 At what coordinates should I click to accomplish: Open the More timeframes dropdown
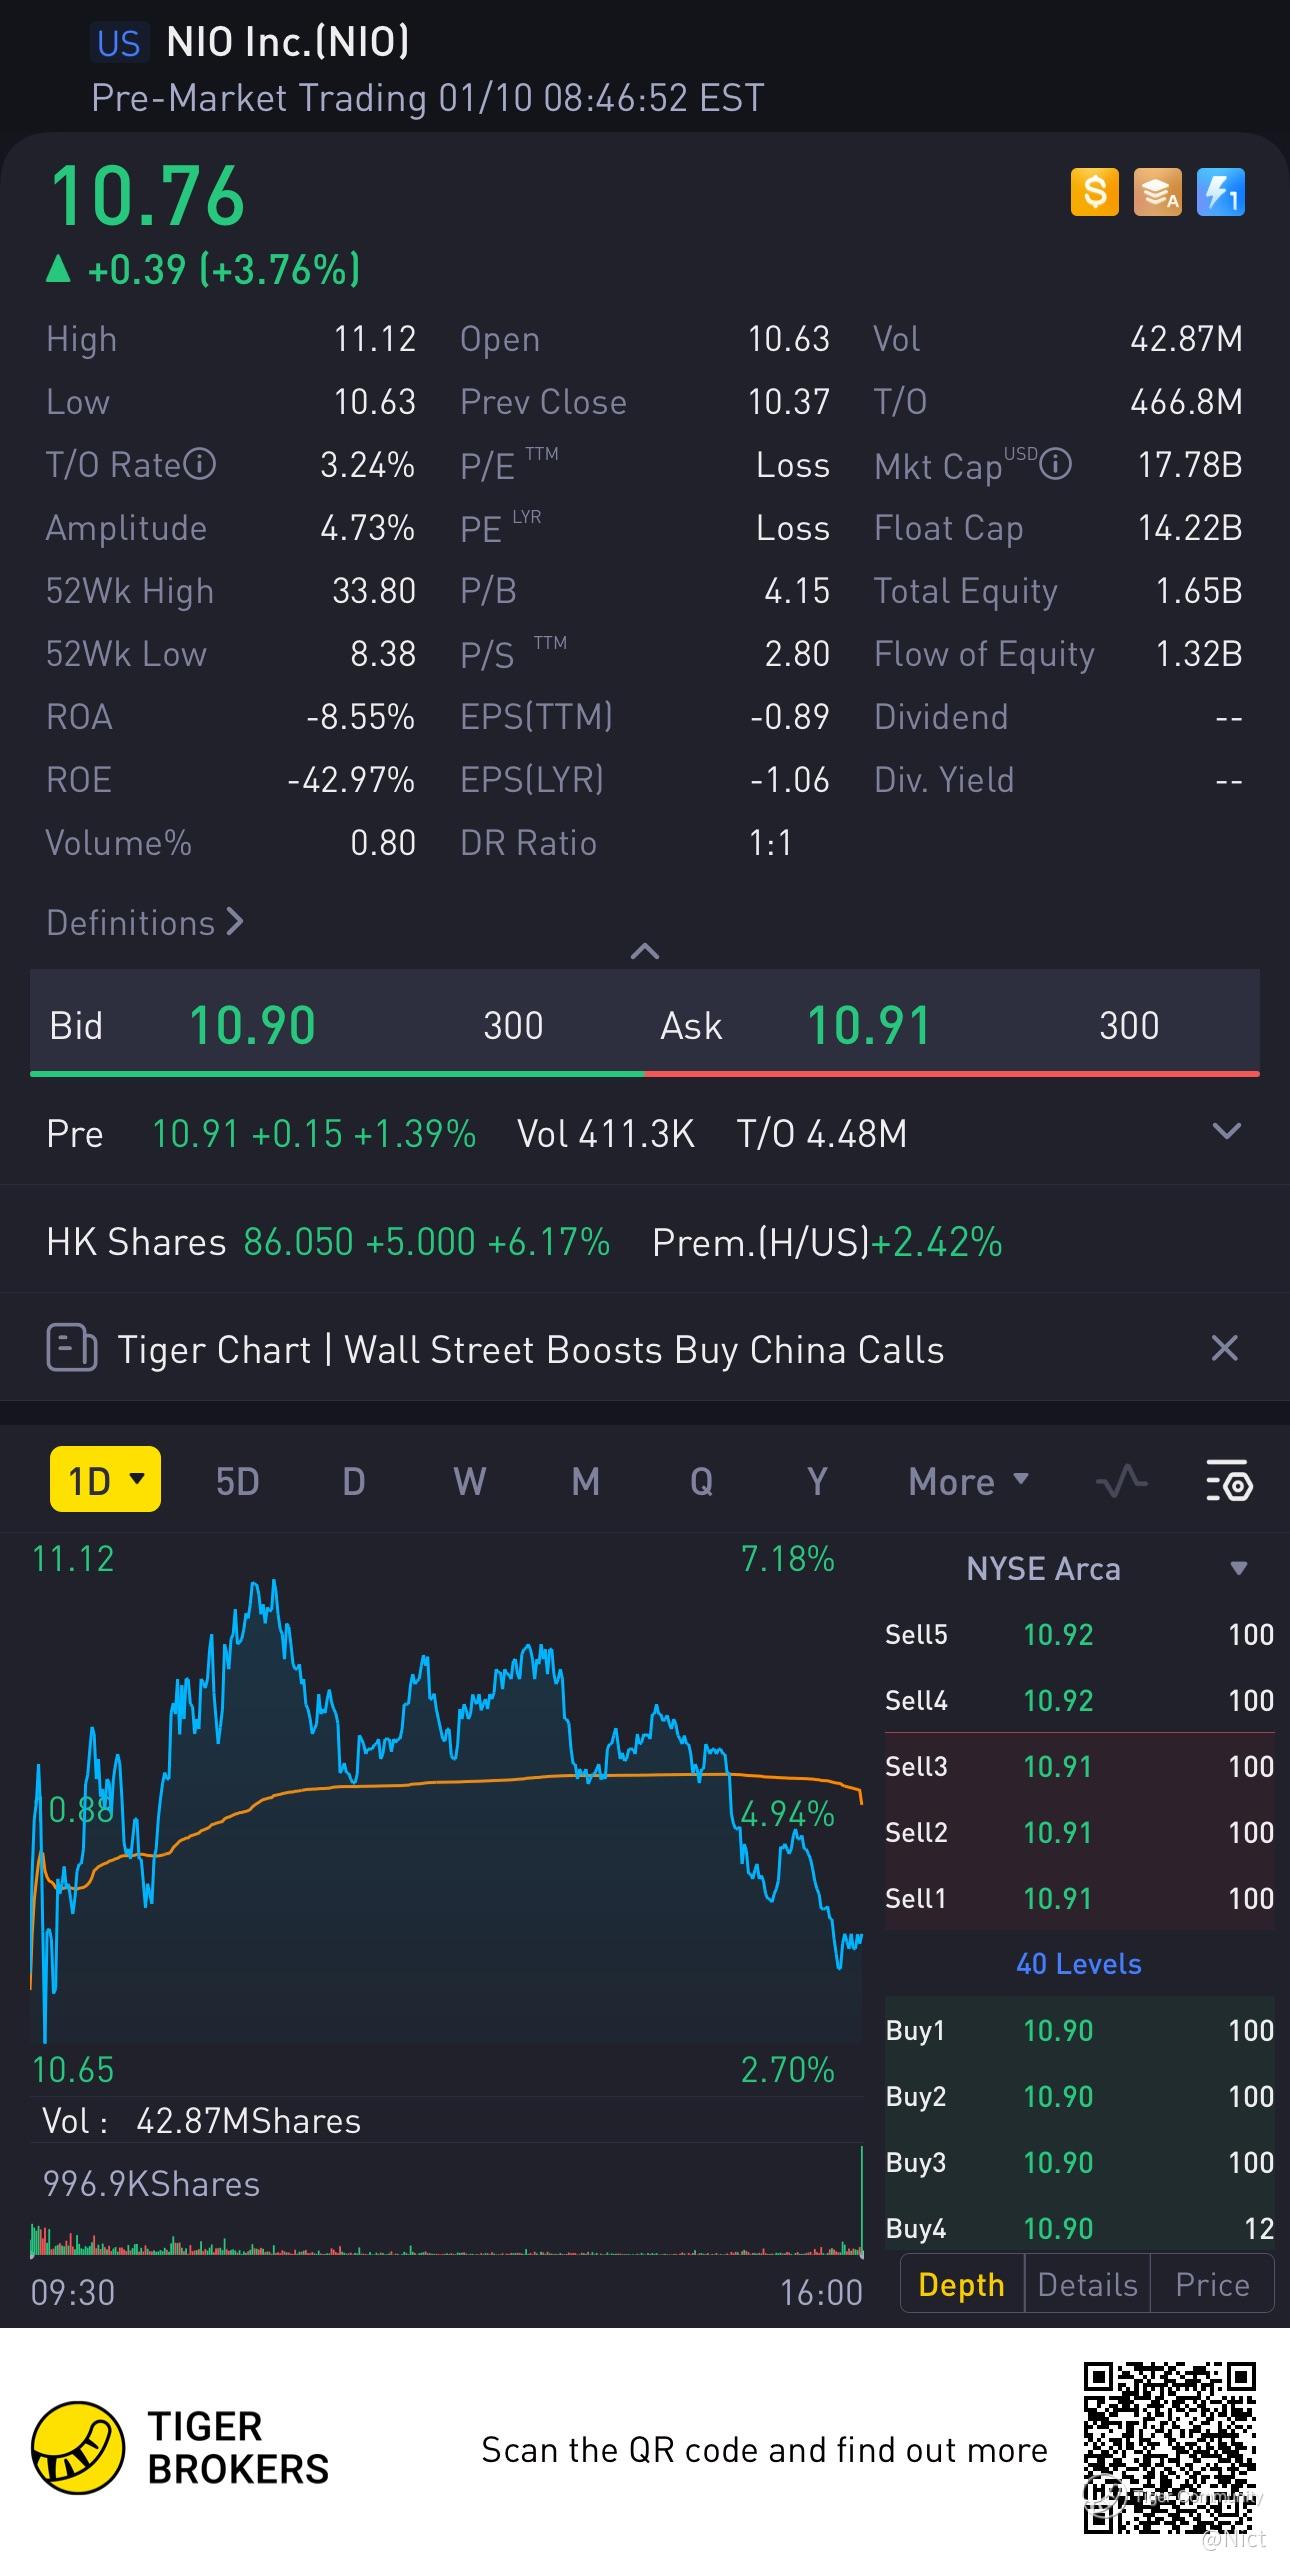[x=968, y=1481]
